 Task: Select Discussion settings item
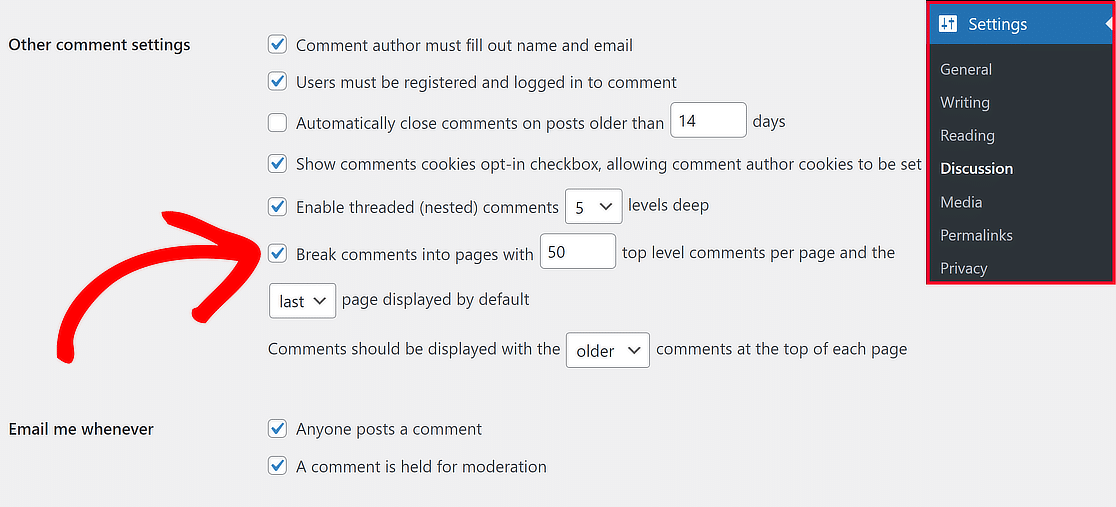(x=976, y=168)
